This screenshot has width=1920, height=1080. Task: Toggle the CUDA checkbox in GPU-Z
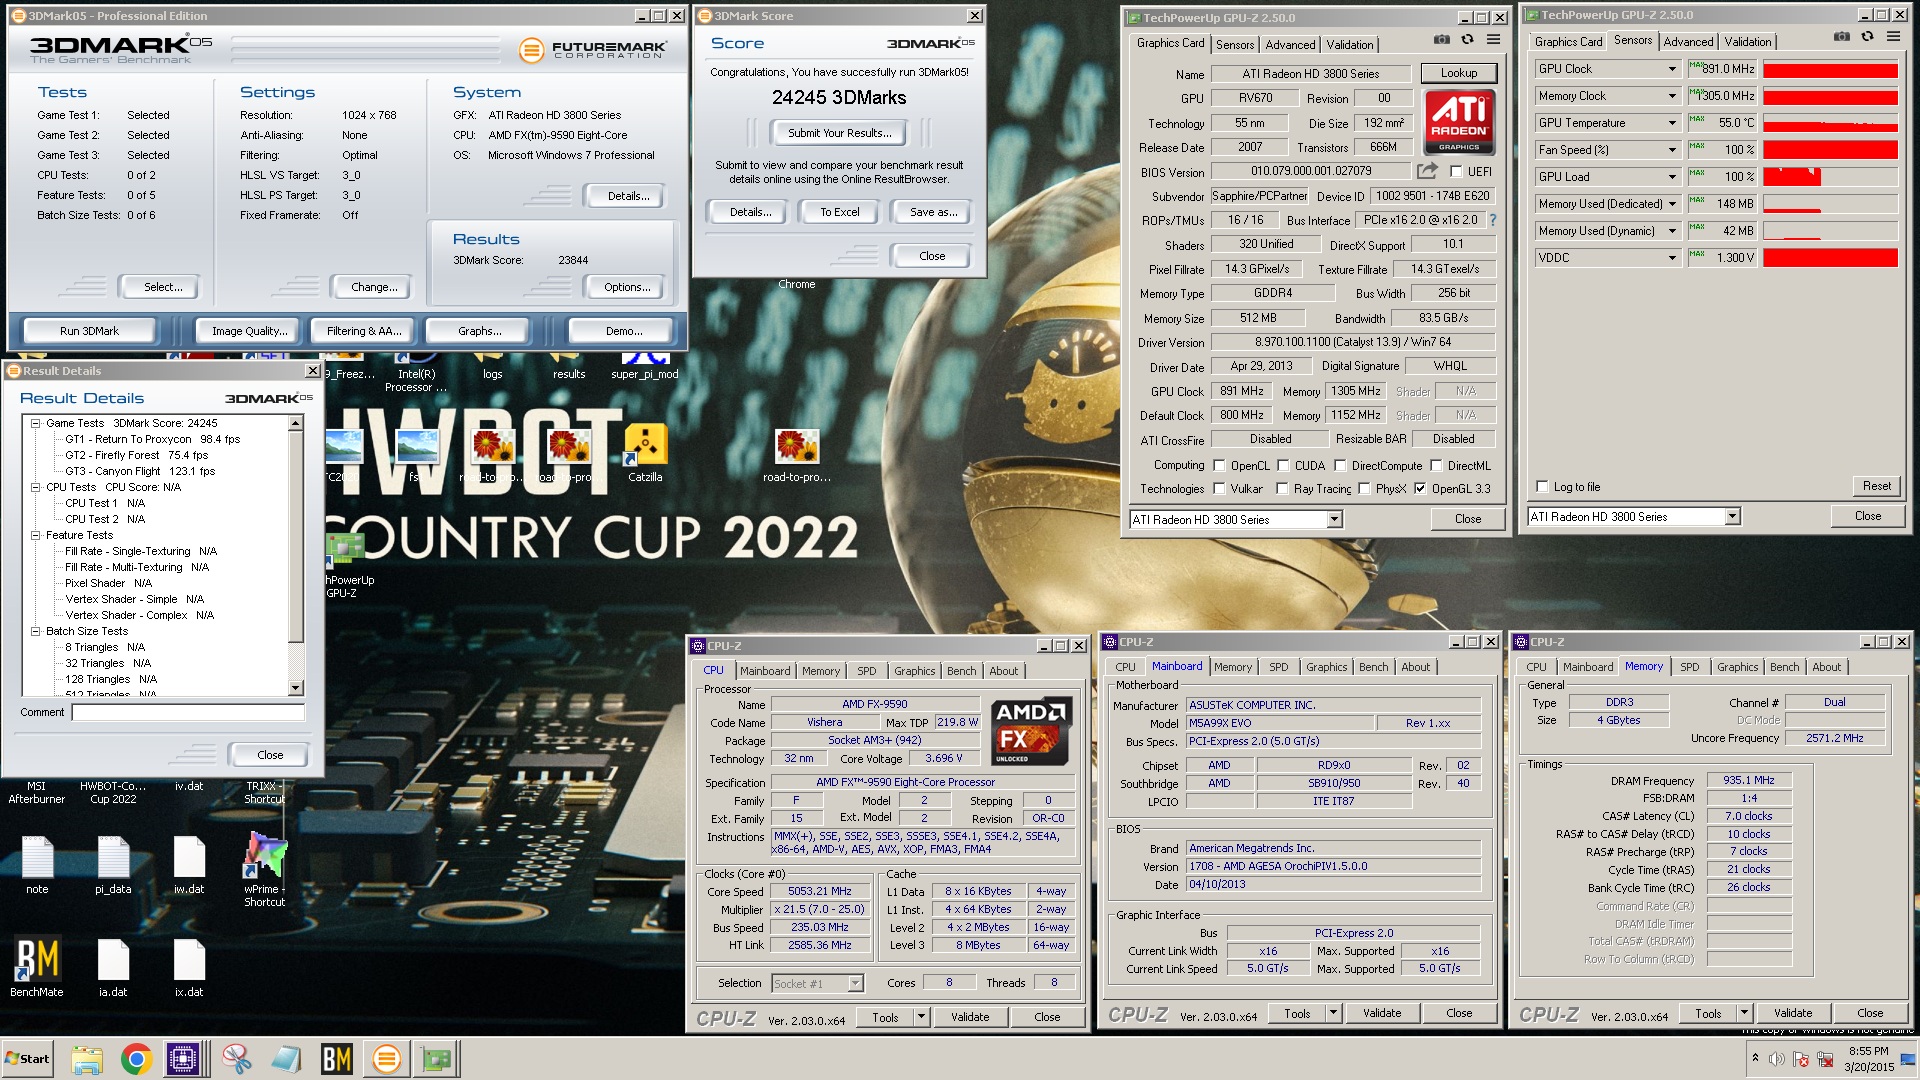point(1283,466)
